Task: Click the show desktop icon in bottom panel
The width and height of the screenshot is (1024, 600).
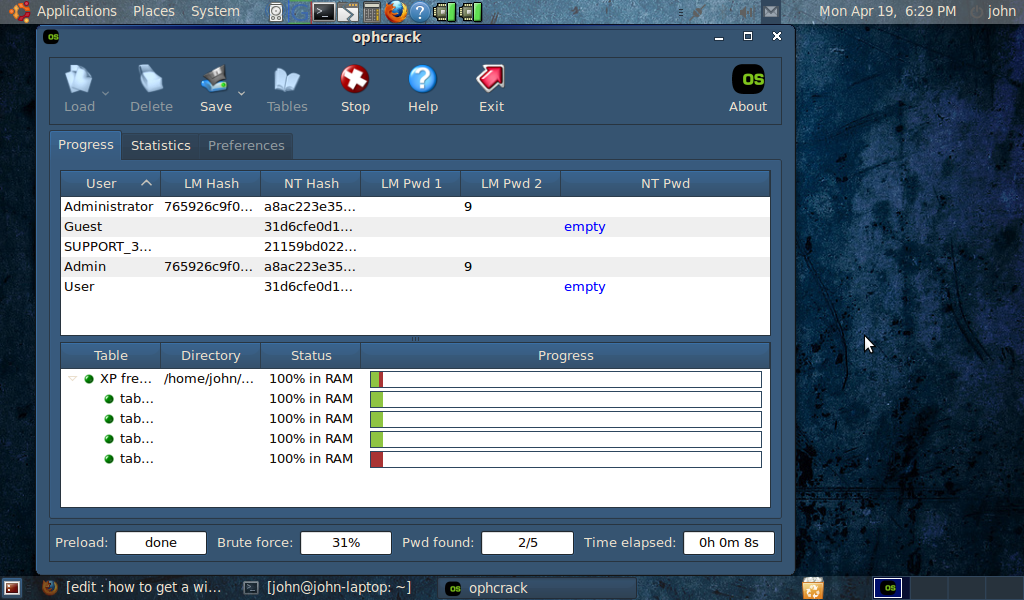Action: click(x=12, y=588)
